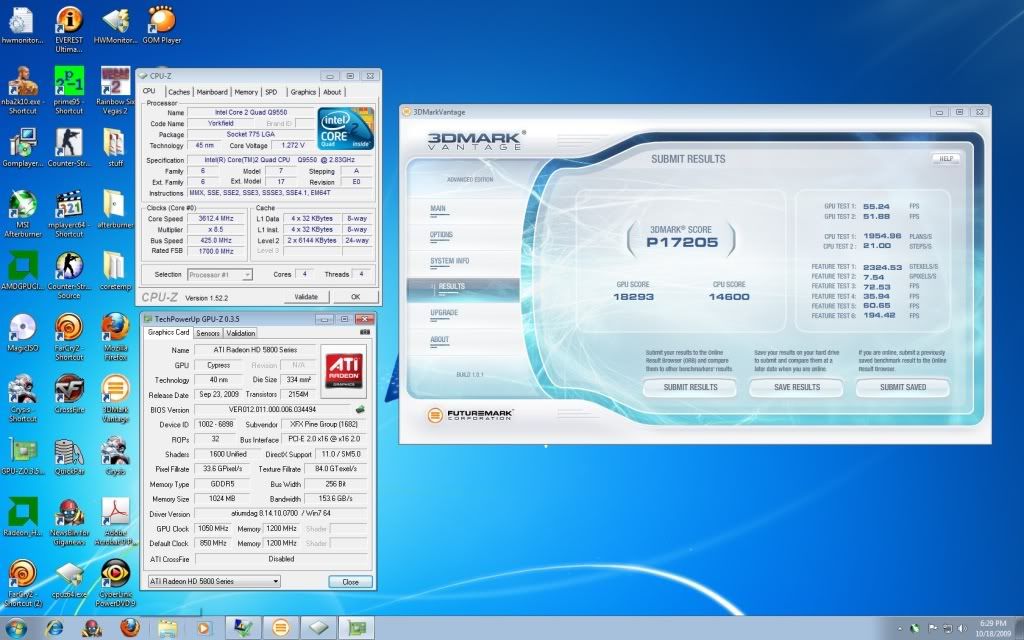Launch Mozilla Firefox from the desktop icon
The image size is (1024, 640).
115,337
